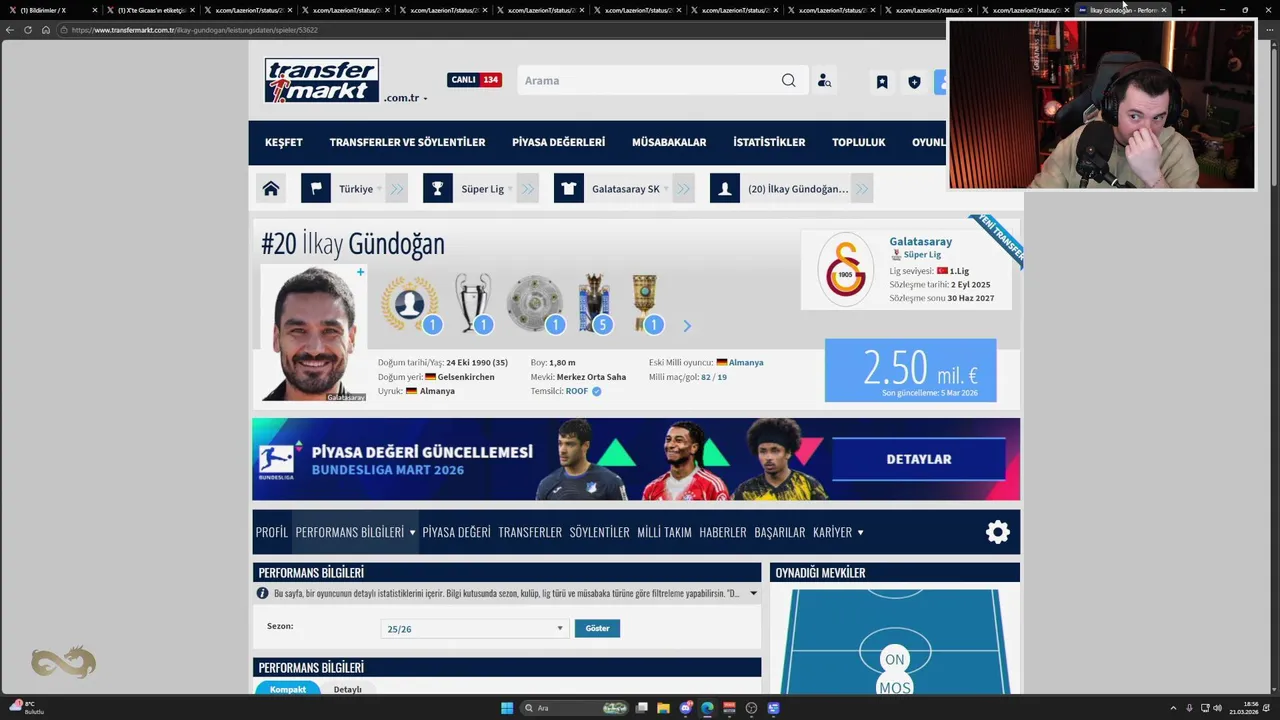Click the Detaylar banner button
Image resolution: width=1280 pixels, height=720 pixels.
(919, 459)
